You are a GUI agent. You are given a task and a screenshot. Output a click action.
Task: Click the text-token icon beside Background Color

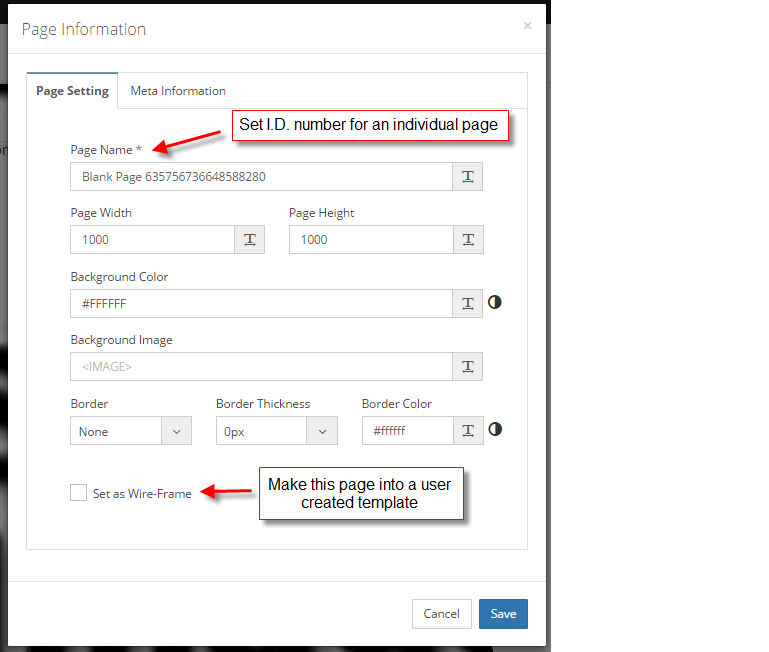coord(467,304)
